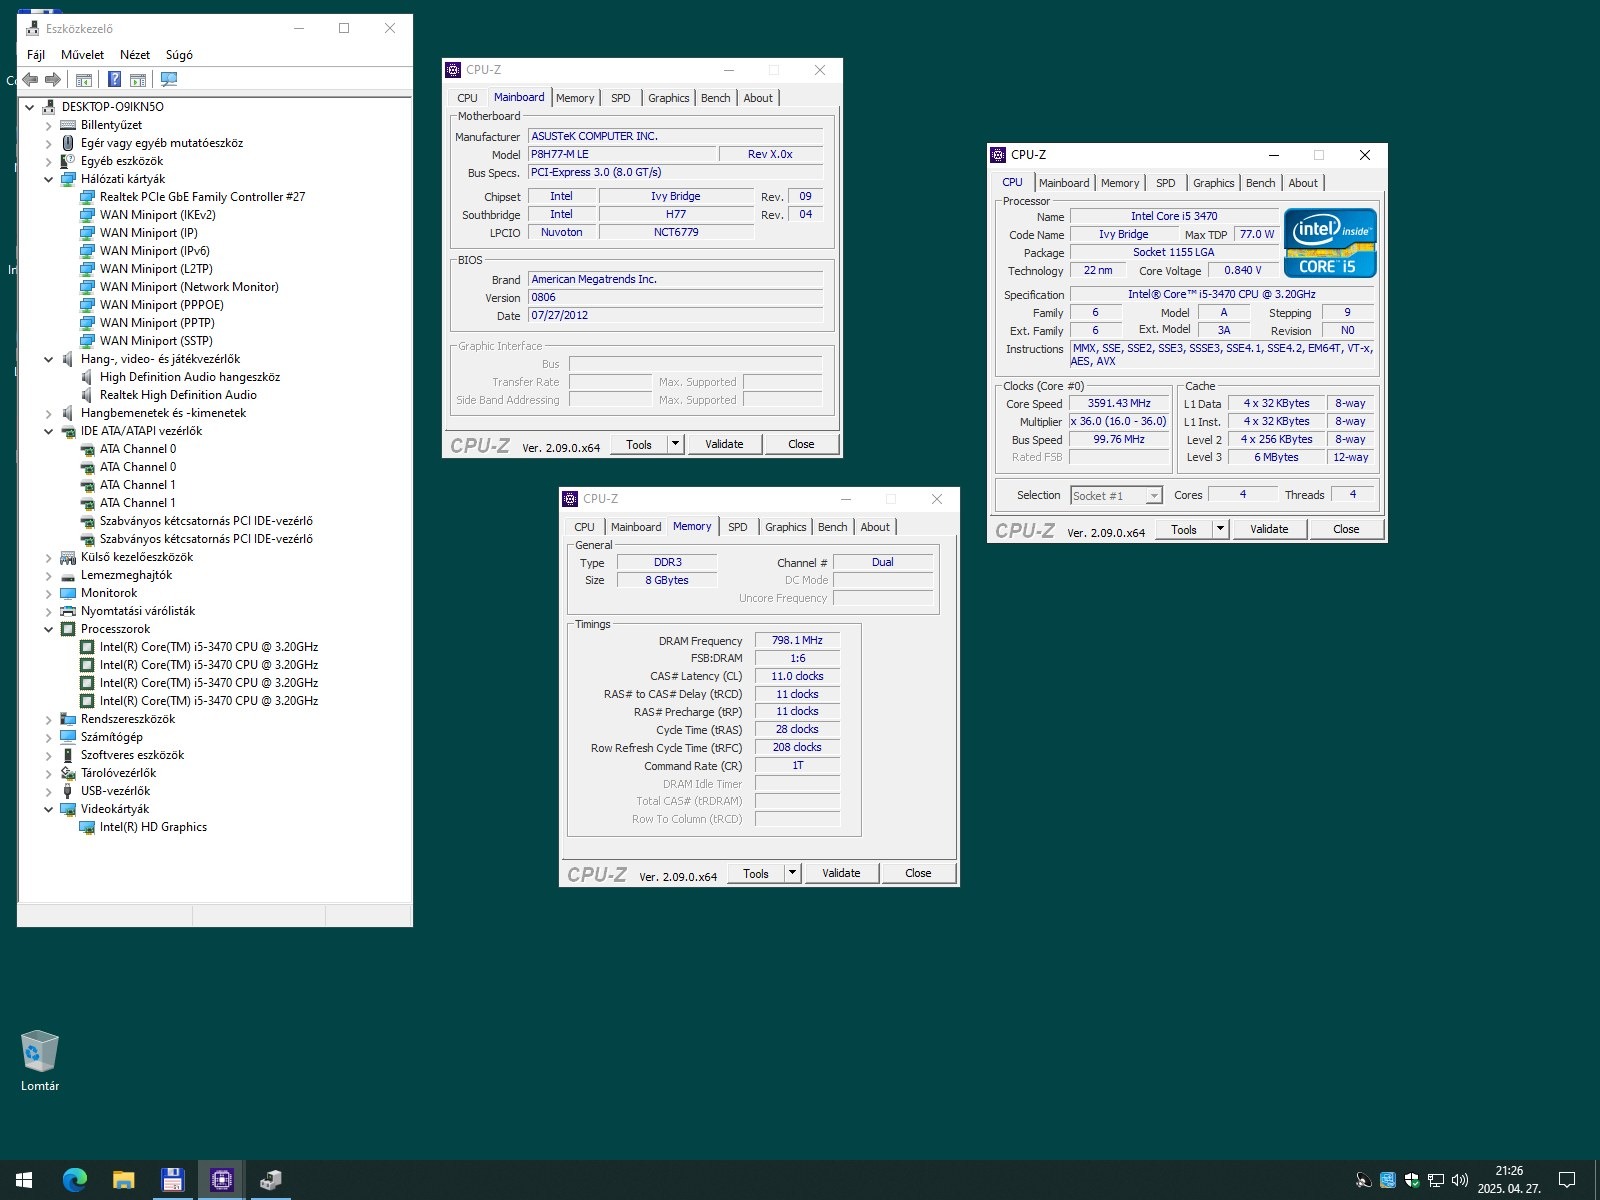Image resolution: width=1600 pixels, height=1200 pixels.
Task: Click the Back arrow in Device Manager toolbar
Action: coord(30,80)
